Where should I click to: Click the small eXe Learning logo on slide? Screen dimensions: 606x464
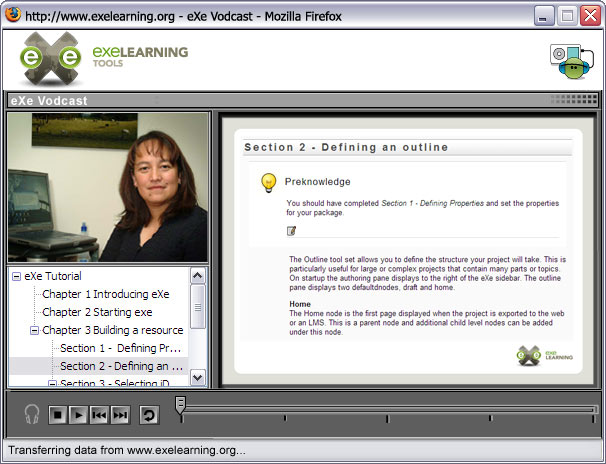(x=545, y=355)
